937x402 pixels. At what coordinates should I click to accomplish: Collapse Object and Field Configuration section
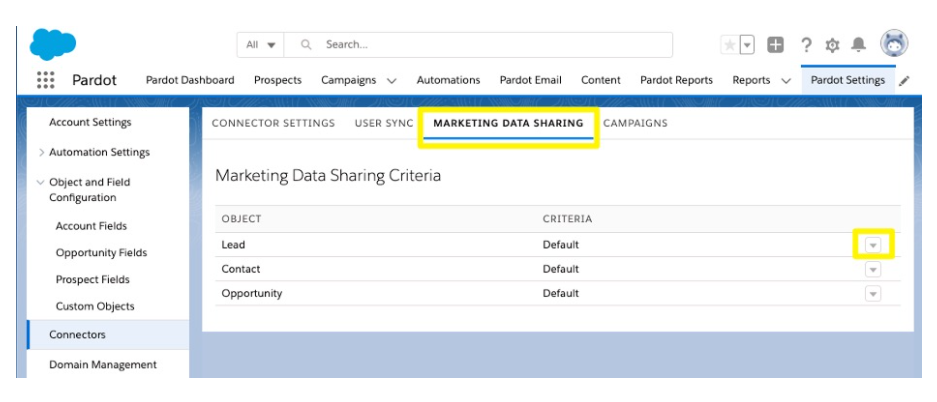point(41,182)
